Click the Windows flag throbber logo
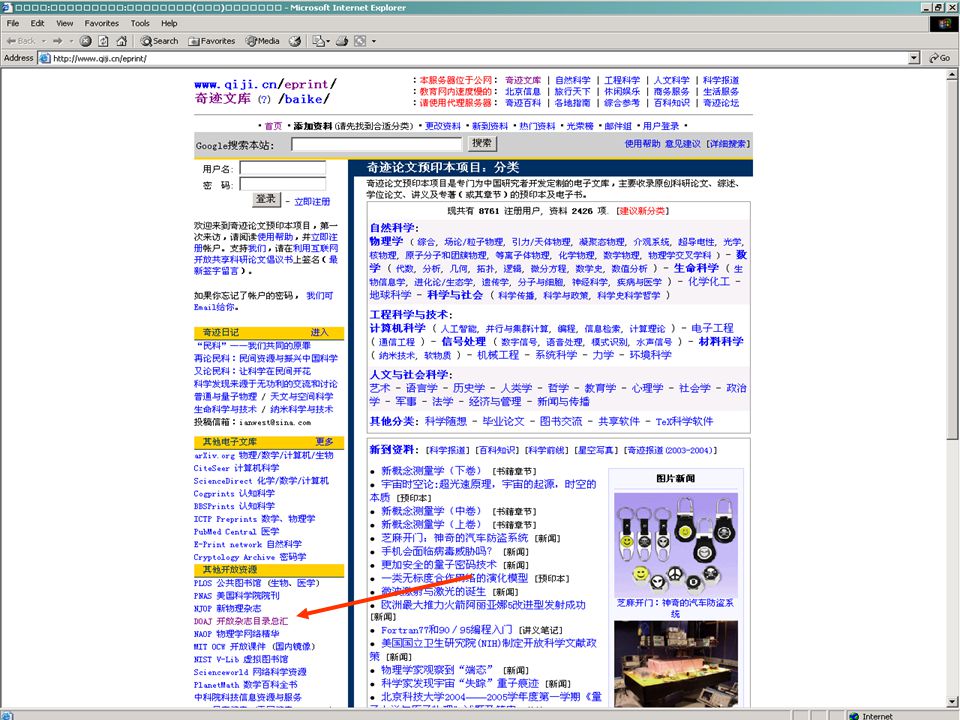This screenshot has width=960, height=720. coord(944,24)
